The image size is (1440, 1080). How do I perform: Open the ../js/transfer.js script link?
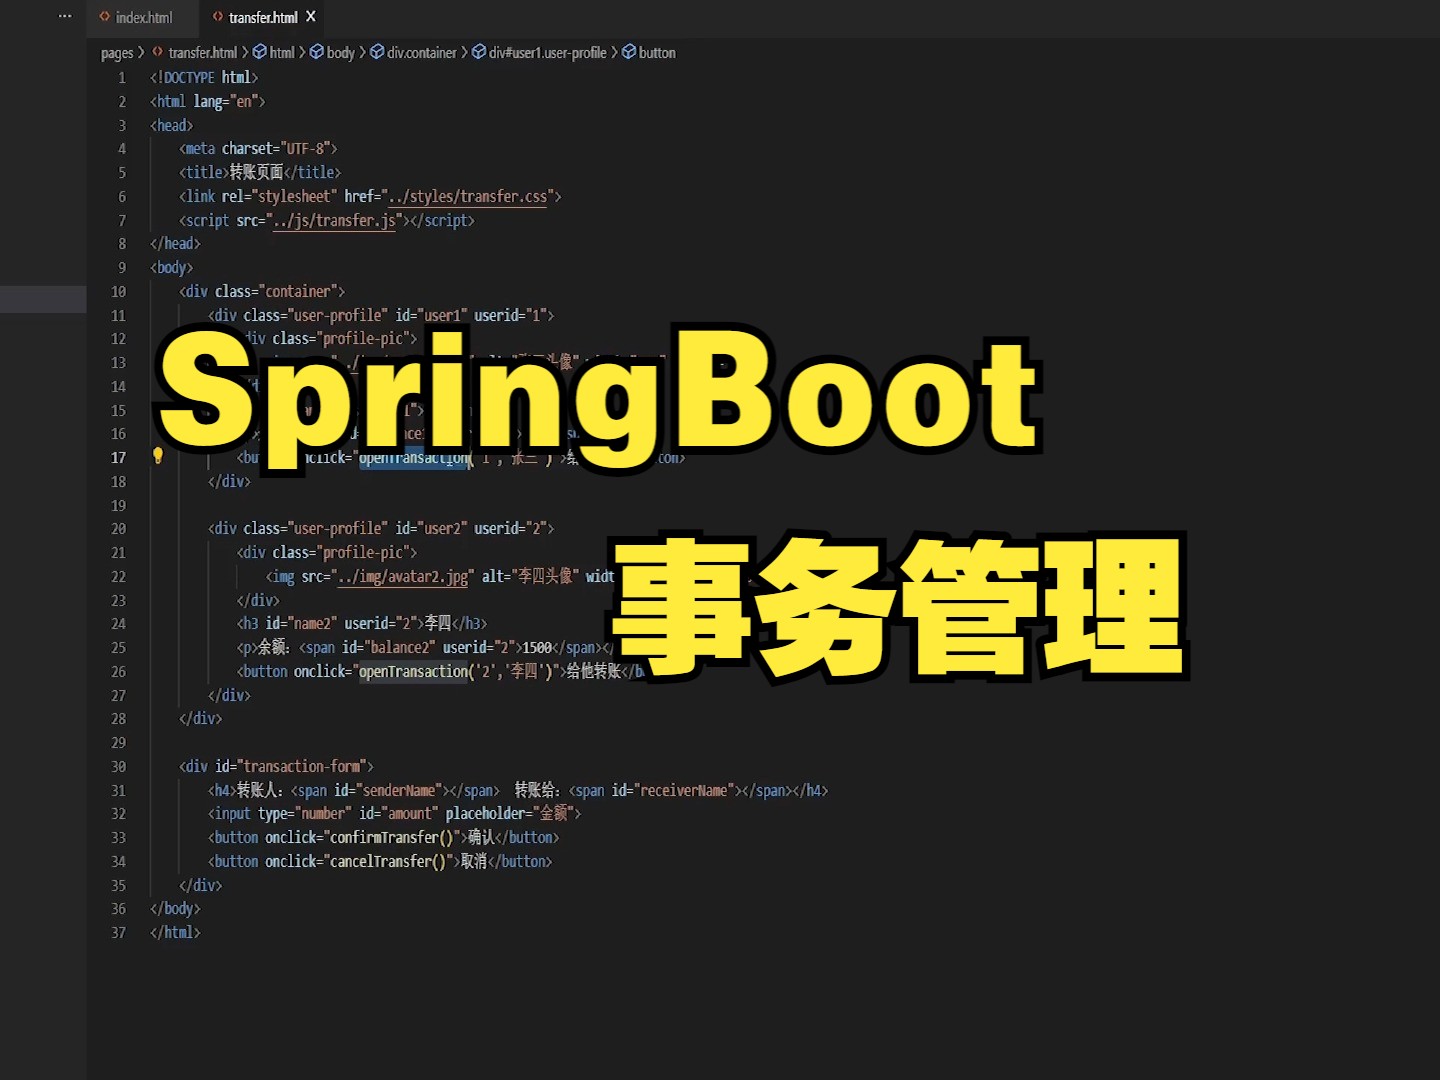click(x=335, y=221)
